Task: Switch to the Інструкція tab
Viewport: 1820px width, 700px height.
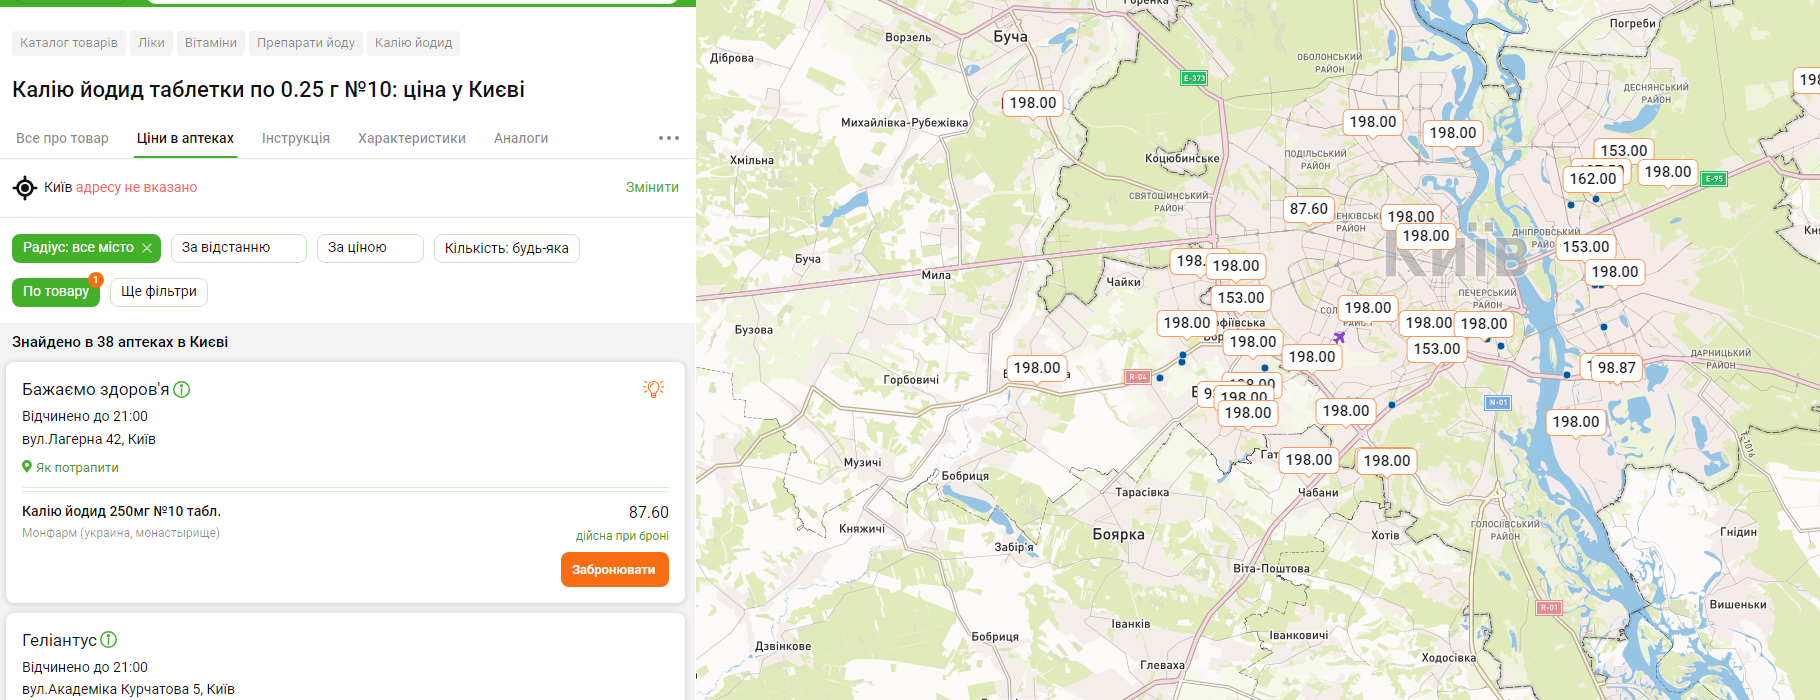Action: tap(296, 138)
